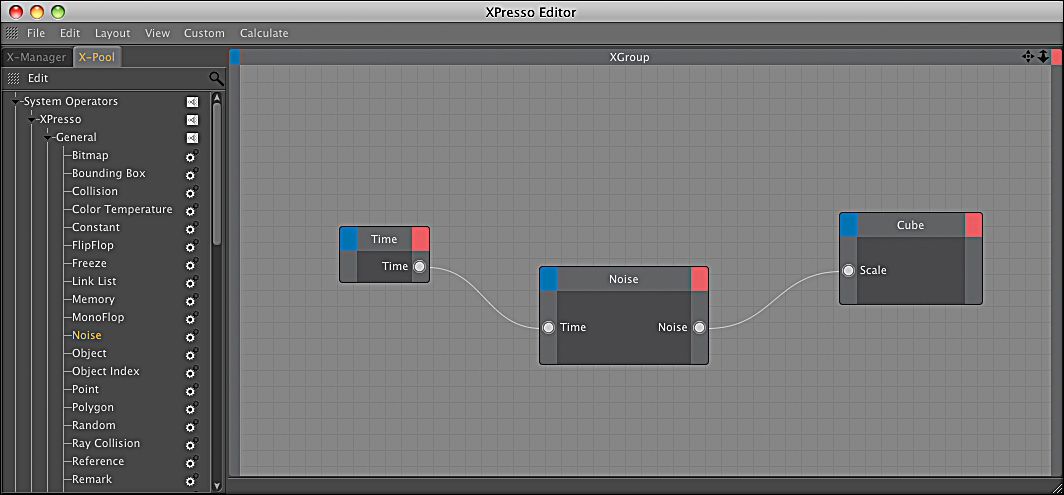The width and height of the screenshot is (1064, 495).
Task: Click the search magnifier icon in X-Pool
Action: (x=216, y=78)
